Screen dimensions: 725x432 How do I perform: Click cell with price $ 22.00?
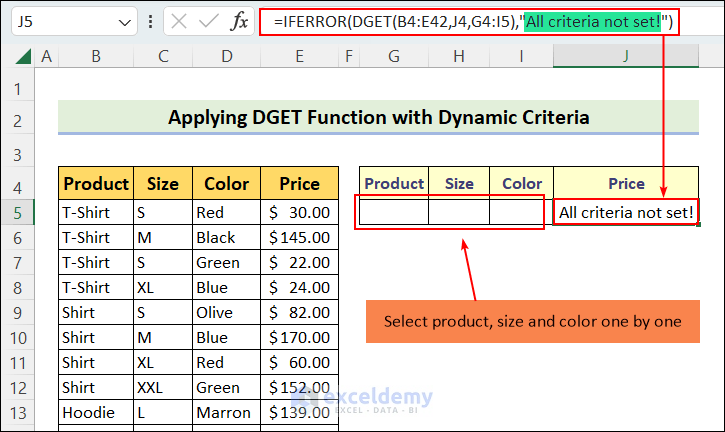300,262
